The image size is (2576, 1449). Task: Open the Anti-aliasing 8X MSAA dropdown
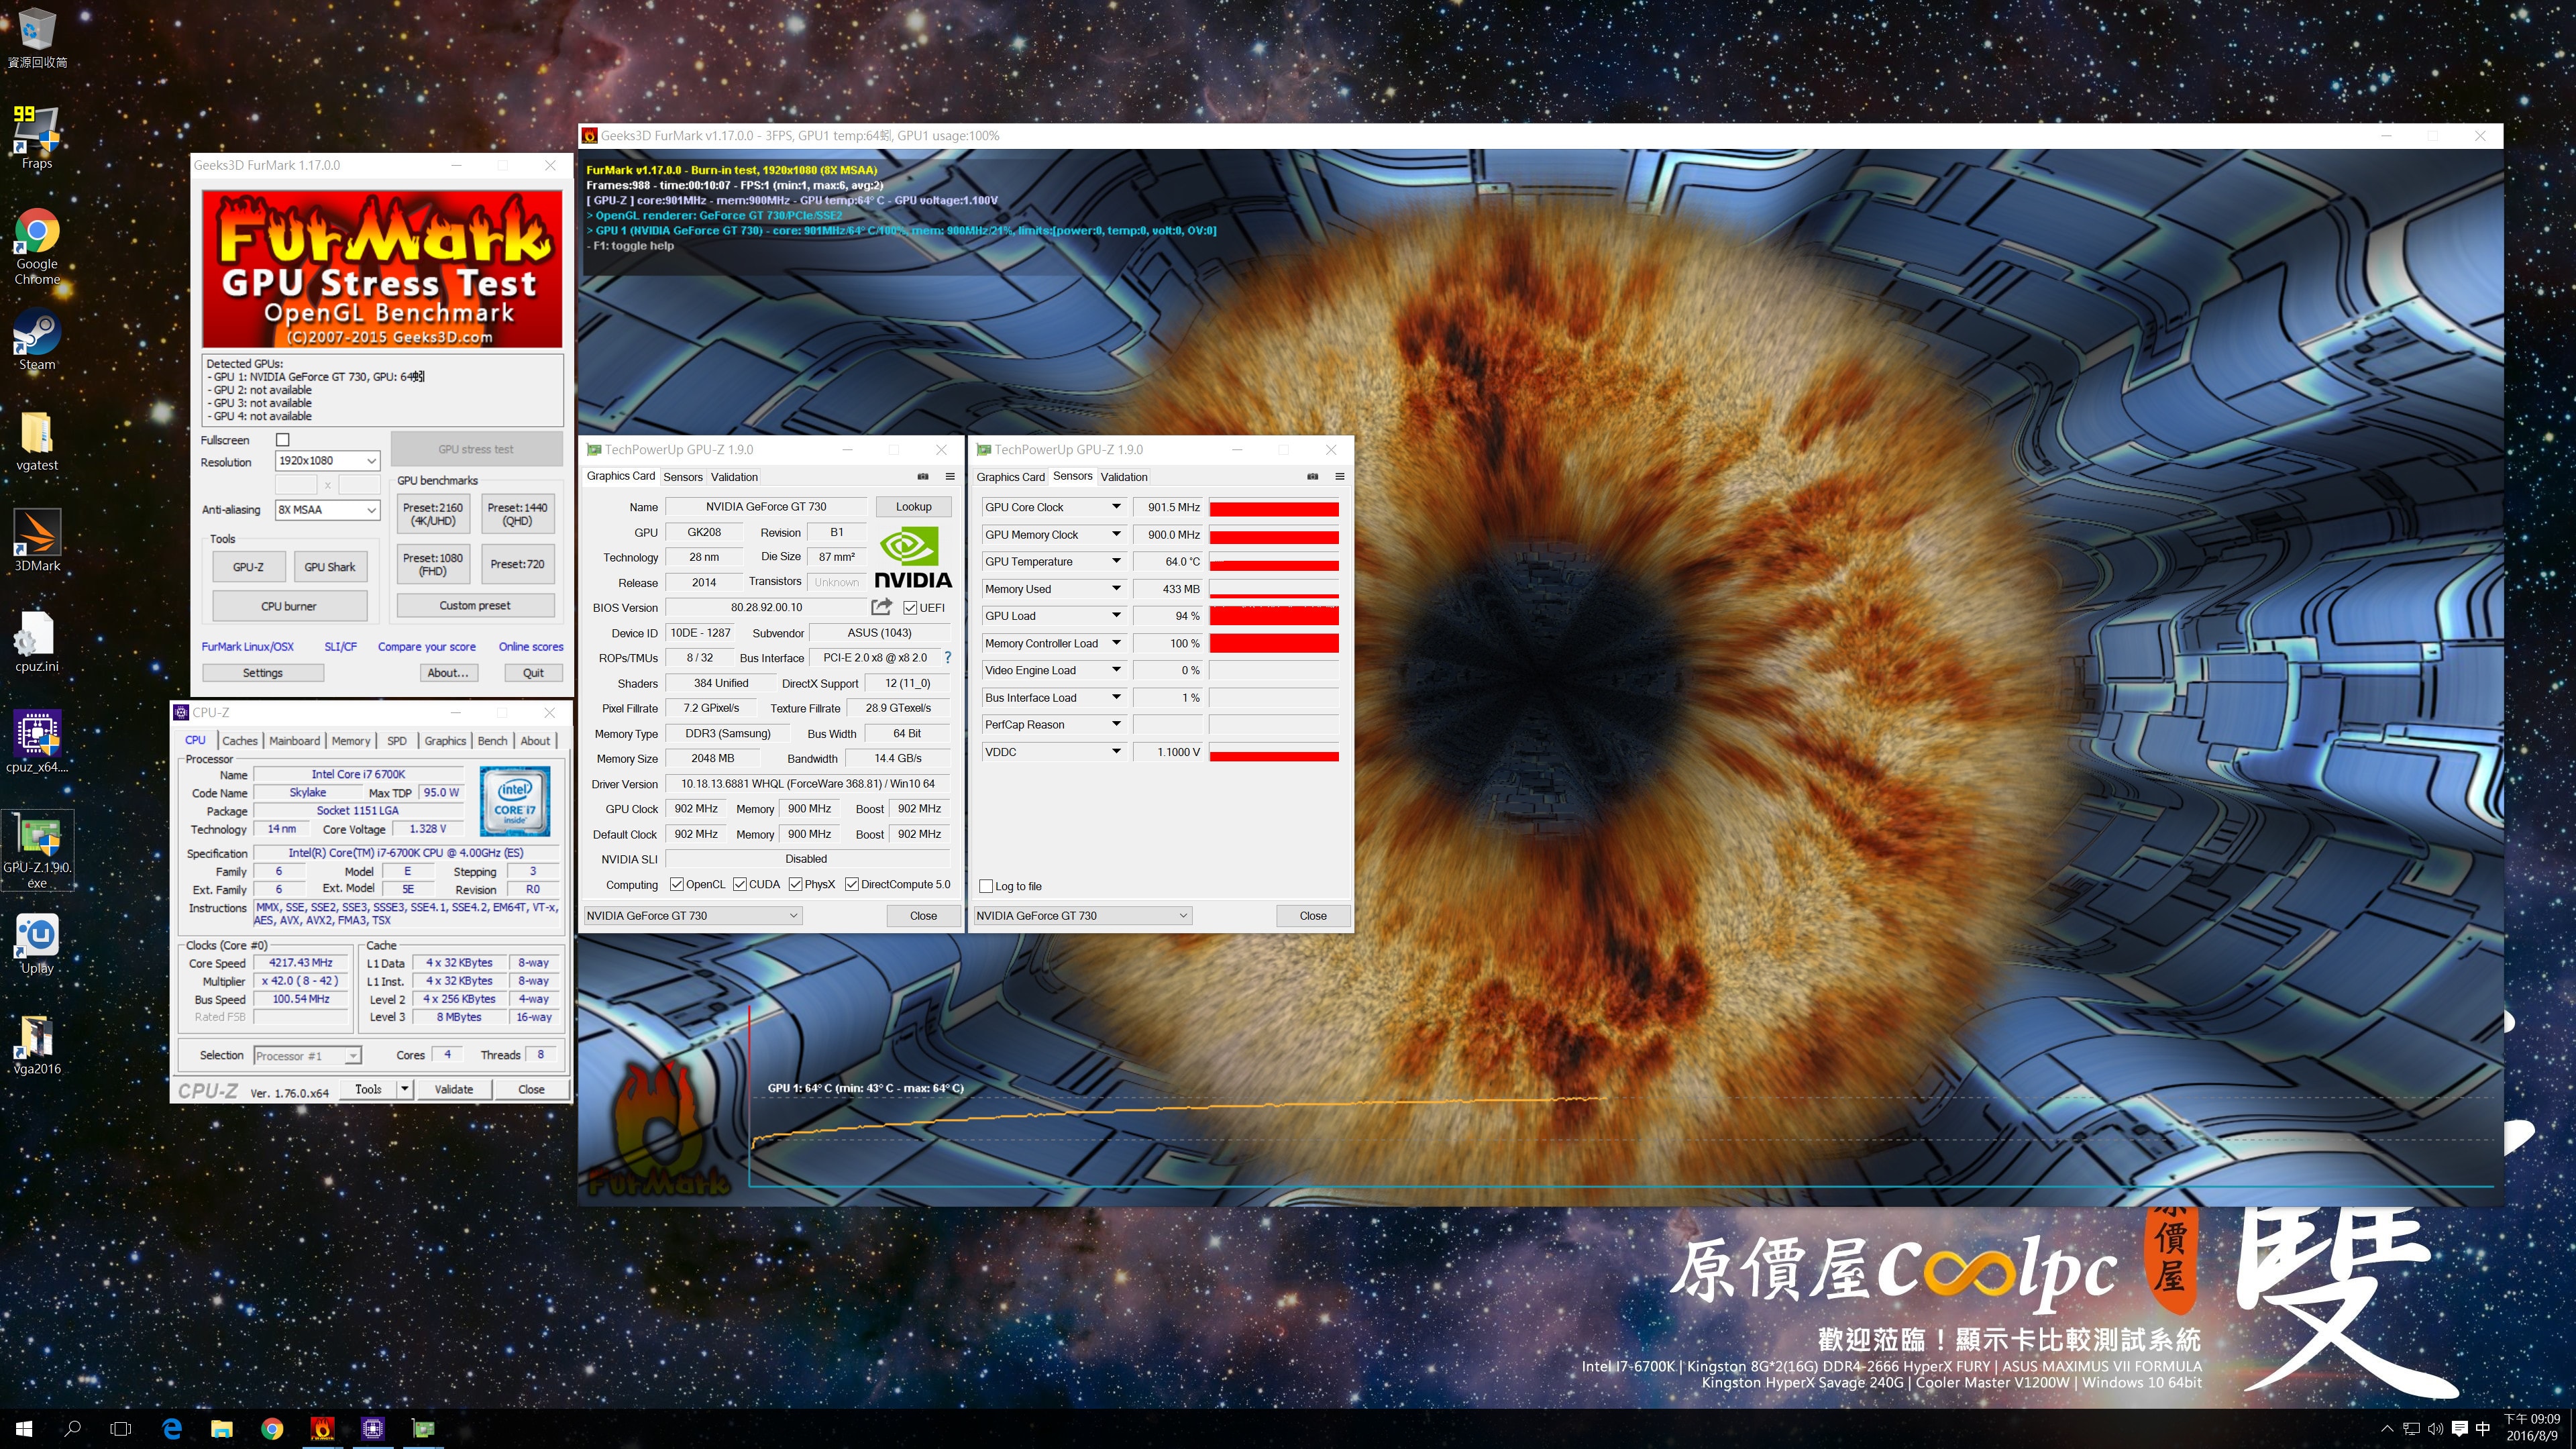tap(327, 510)
